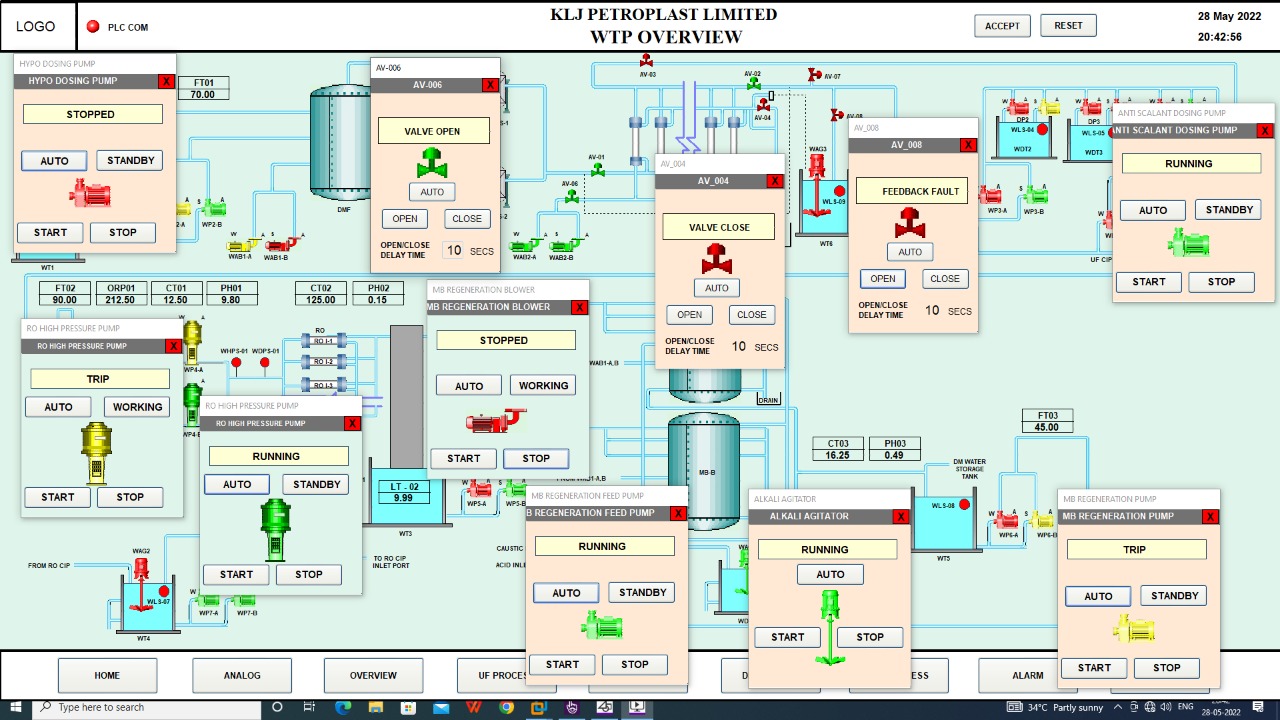The width and height of the screenshot is (1280, 720).
Task: Click the Windows Start button
Action: 17,708
